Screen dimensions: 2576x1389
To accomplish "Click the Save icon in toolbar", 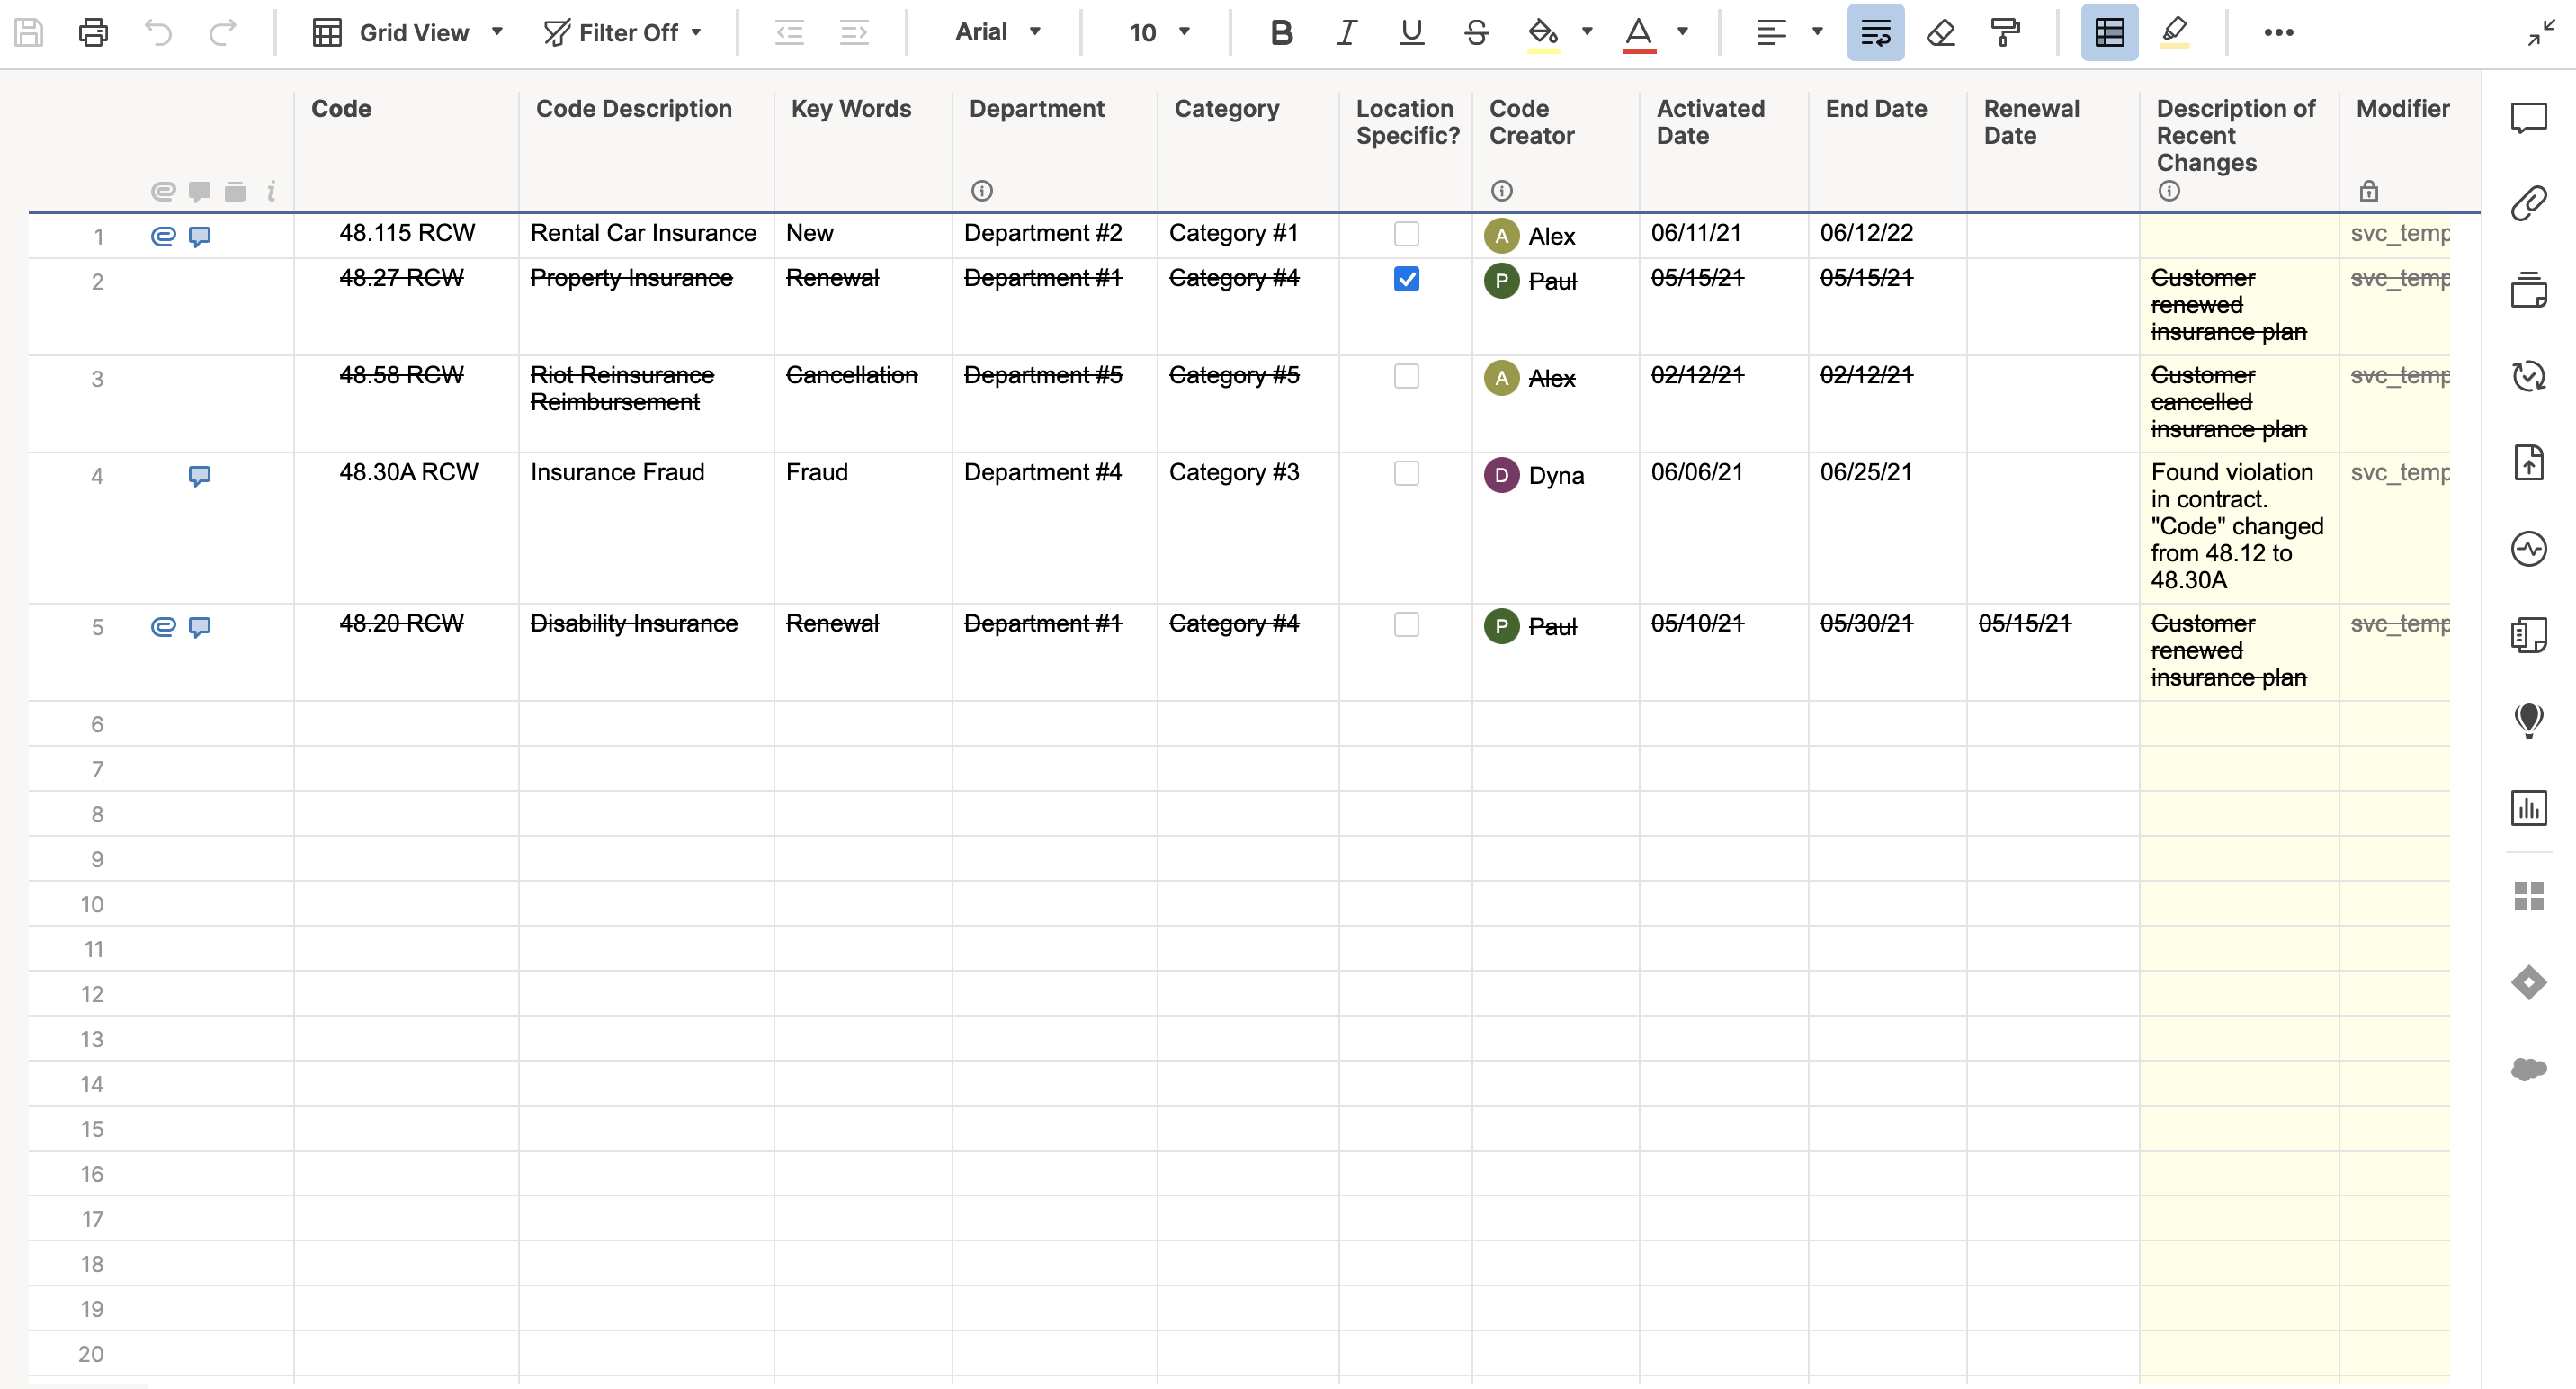I will [x=29, y=33].
